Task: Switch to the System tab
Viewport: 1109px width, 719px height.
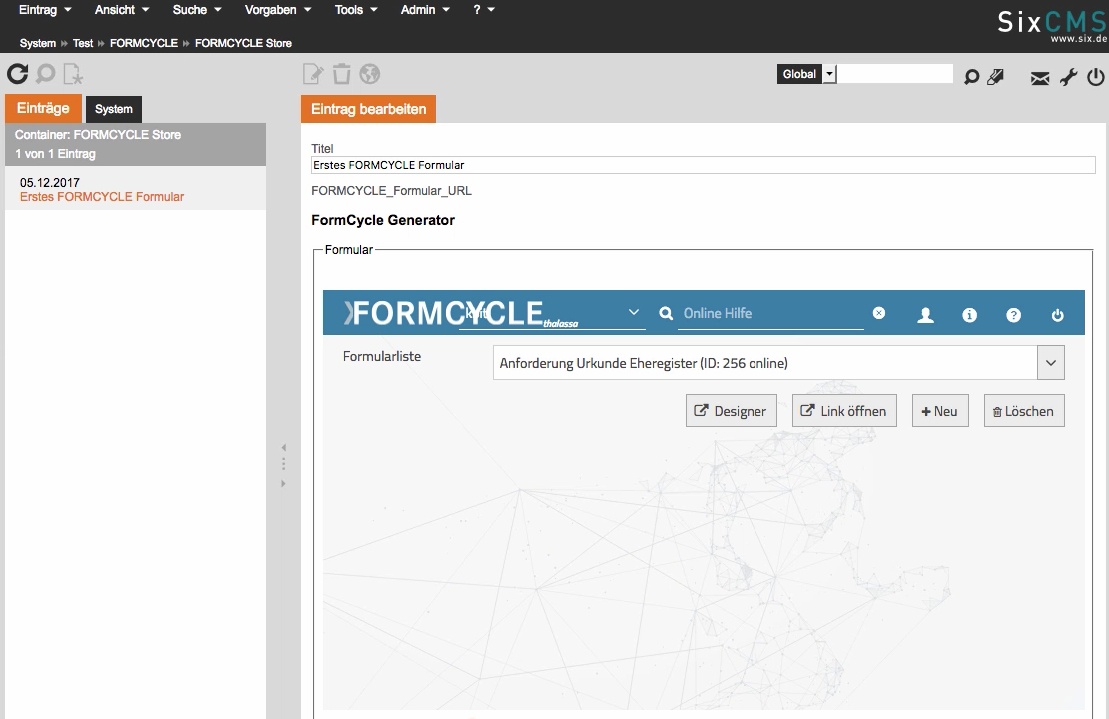Action: pos(114,109)
